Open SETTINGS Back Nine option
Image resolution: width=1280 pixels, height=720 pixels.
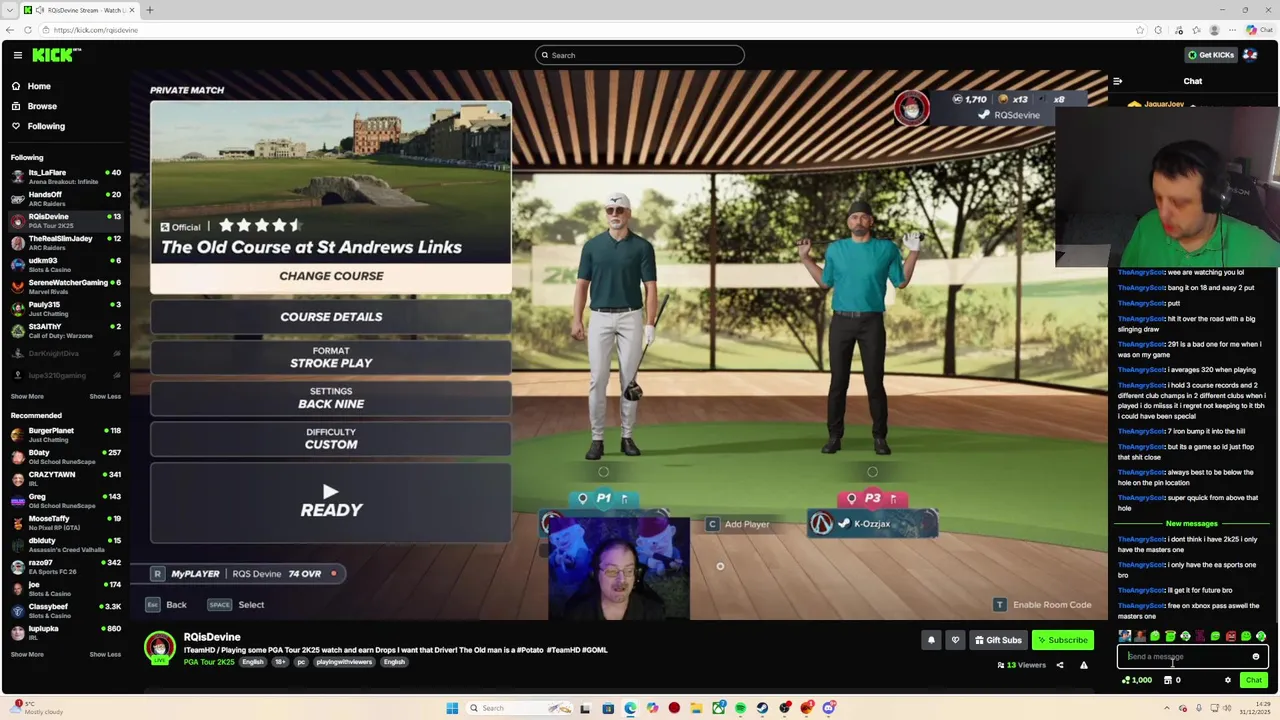[x=331, y=398]
